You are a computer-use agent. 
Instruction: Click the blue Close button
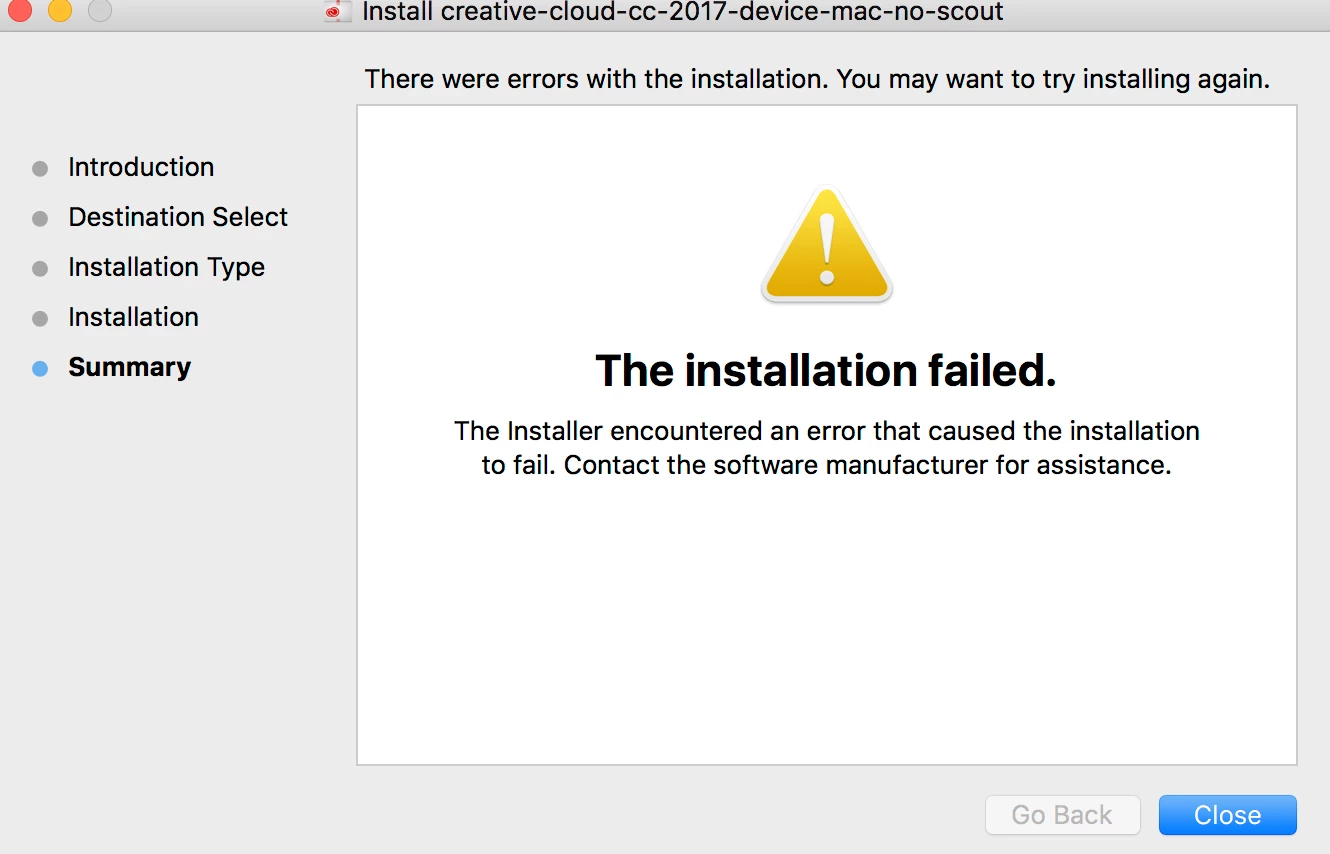[x=1227, y=815]
